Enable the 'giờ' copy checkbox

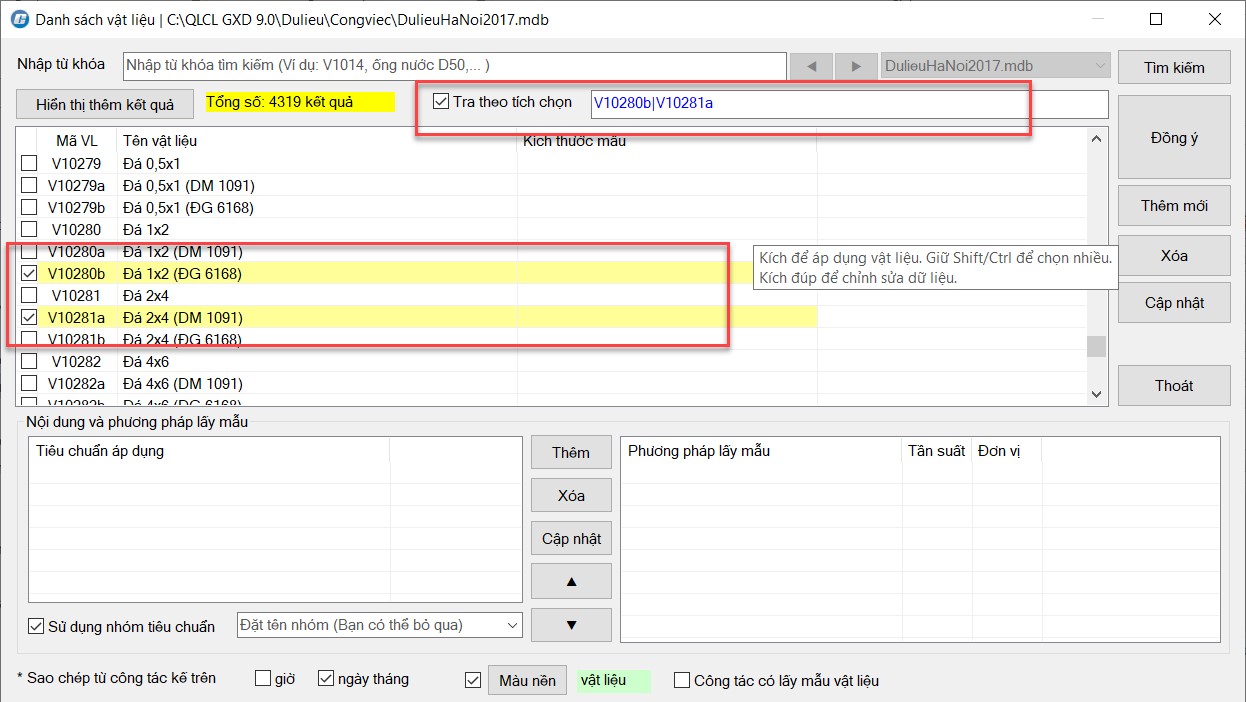(x=264, y=679)
